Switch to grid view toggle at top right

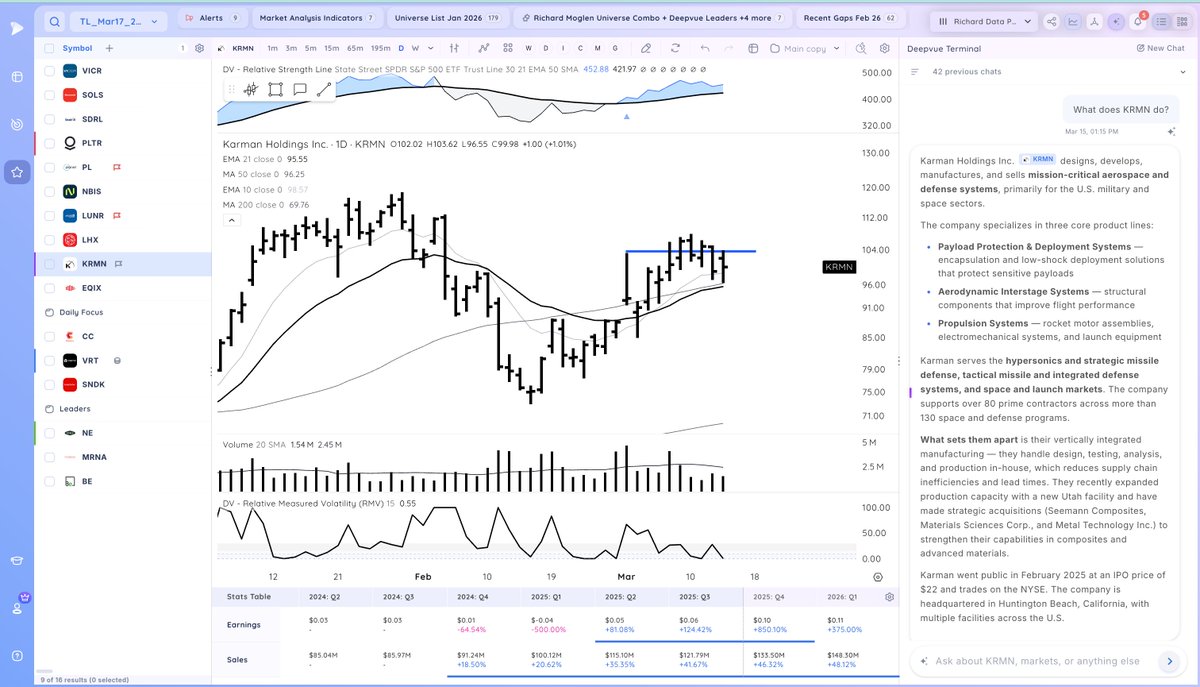(x=1181, y=21)
